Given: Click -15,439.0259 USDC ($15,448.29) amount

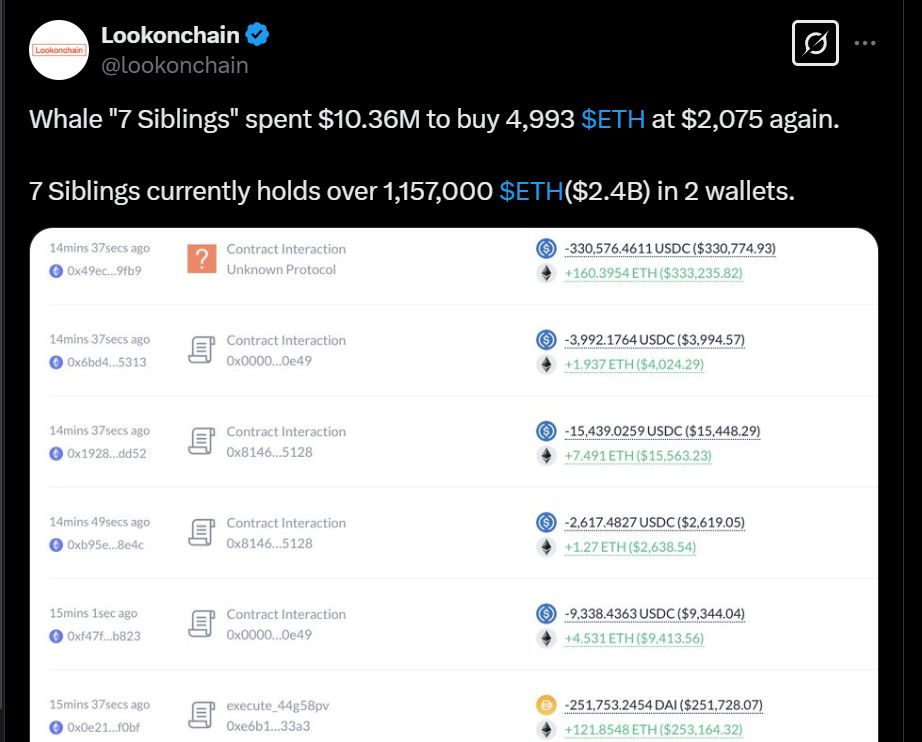Looking at the screenshot, I should tap(661, 431).
